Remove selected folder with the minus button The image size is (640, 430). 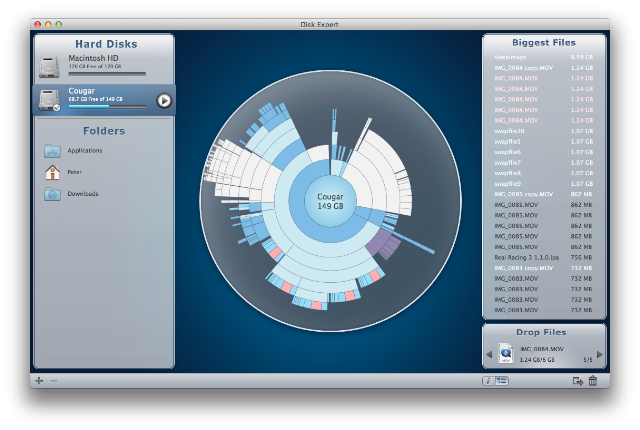coord(53,381)
